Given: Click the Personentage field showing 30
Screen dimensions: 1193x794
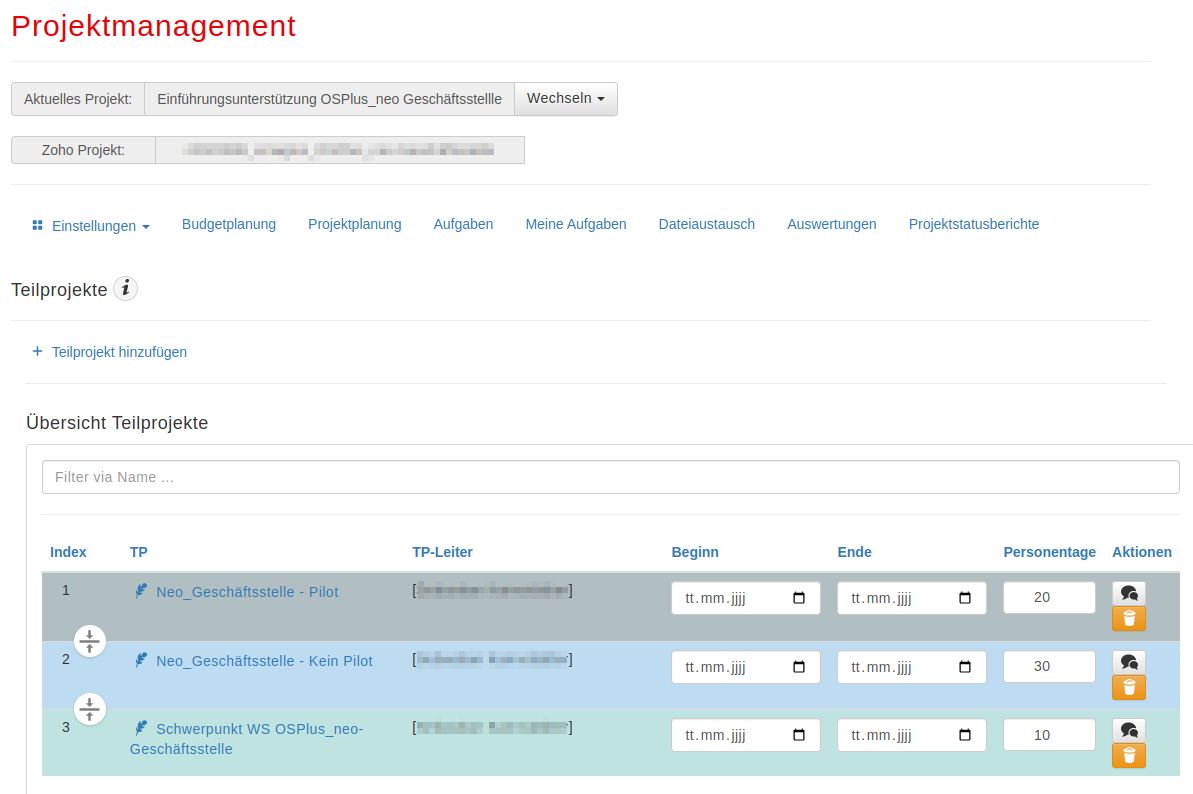Looking at the screenshot, I should tap(1049, 667).
